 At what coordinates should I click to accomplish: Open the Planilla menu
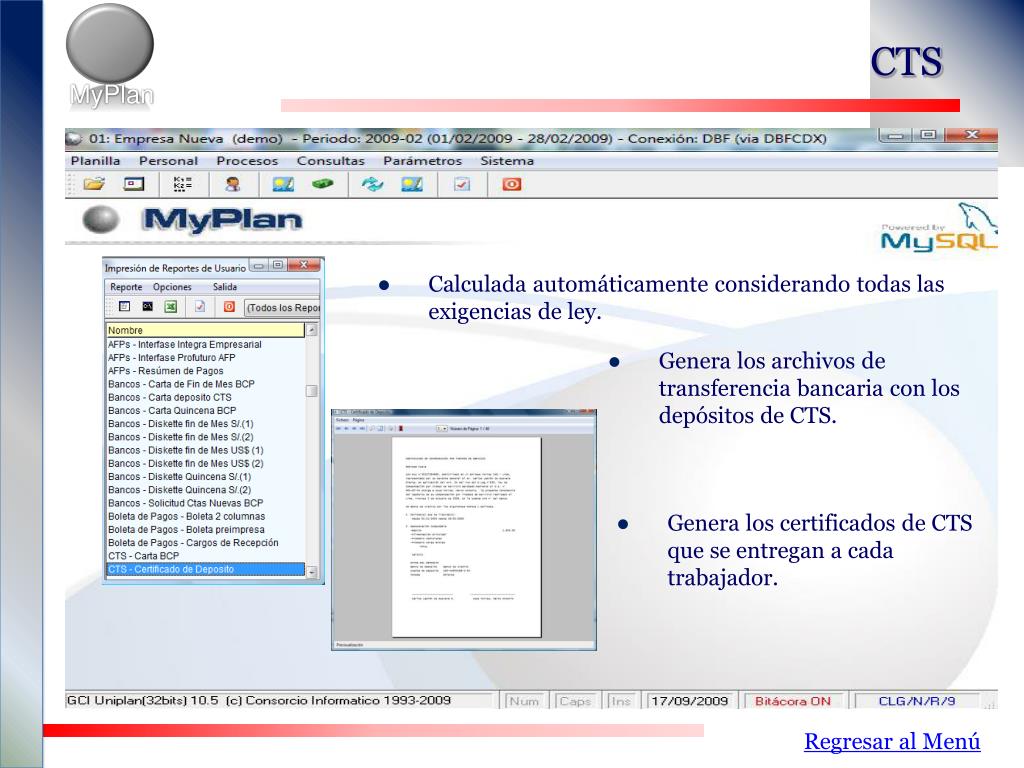click(x=95, y=161)
